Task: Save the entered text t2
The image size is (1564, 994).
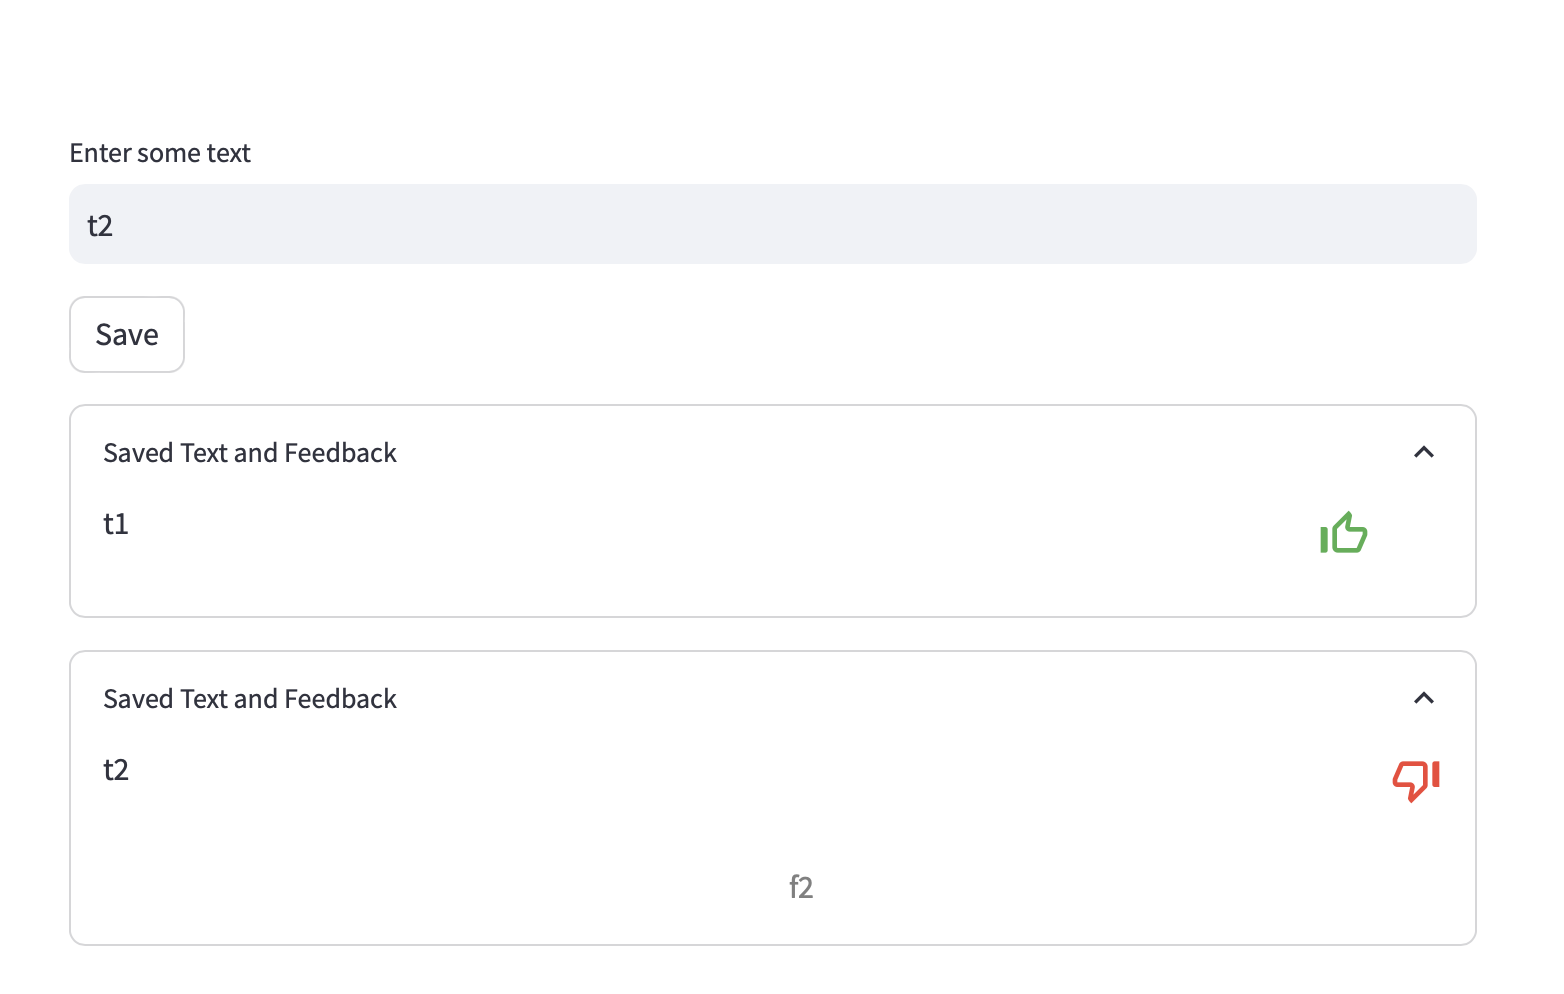Action: click(x=127, y=334)
